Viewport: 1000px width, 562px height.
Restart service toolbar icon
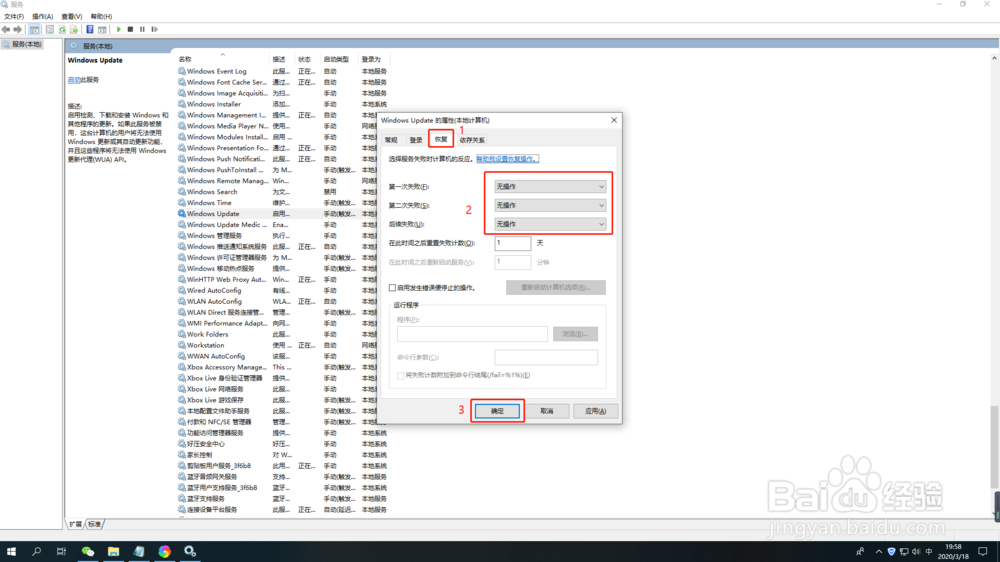click(x=154, y=29)
